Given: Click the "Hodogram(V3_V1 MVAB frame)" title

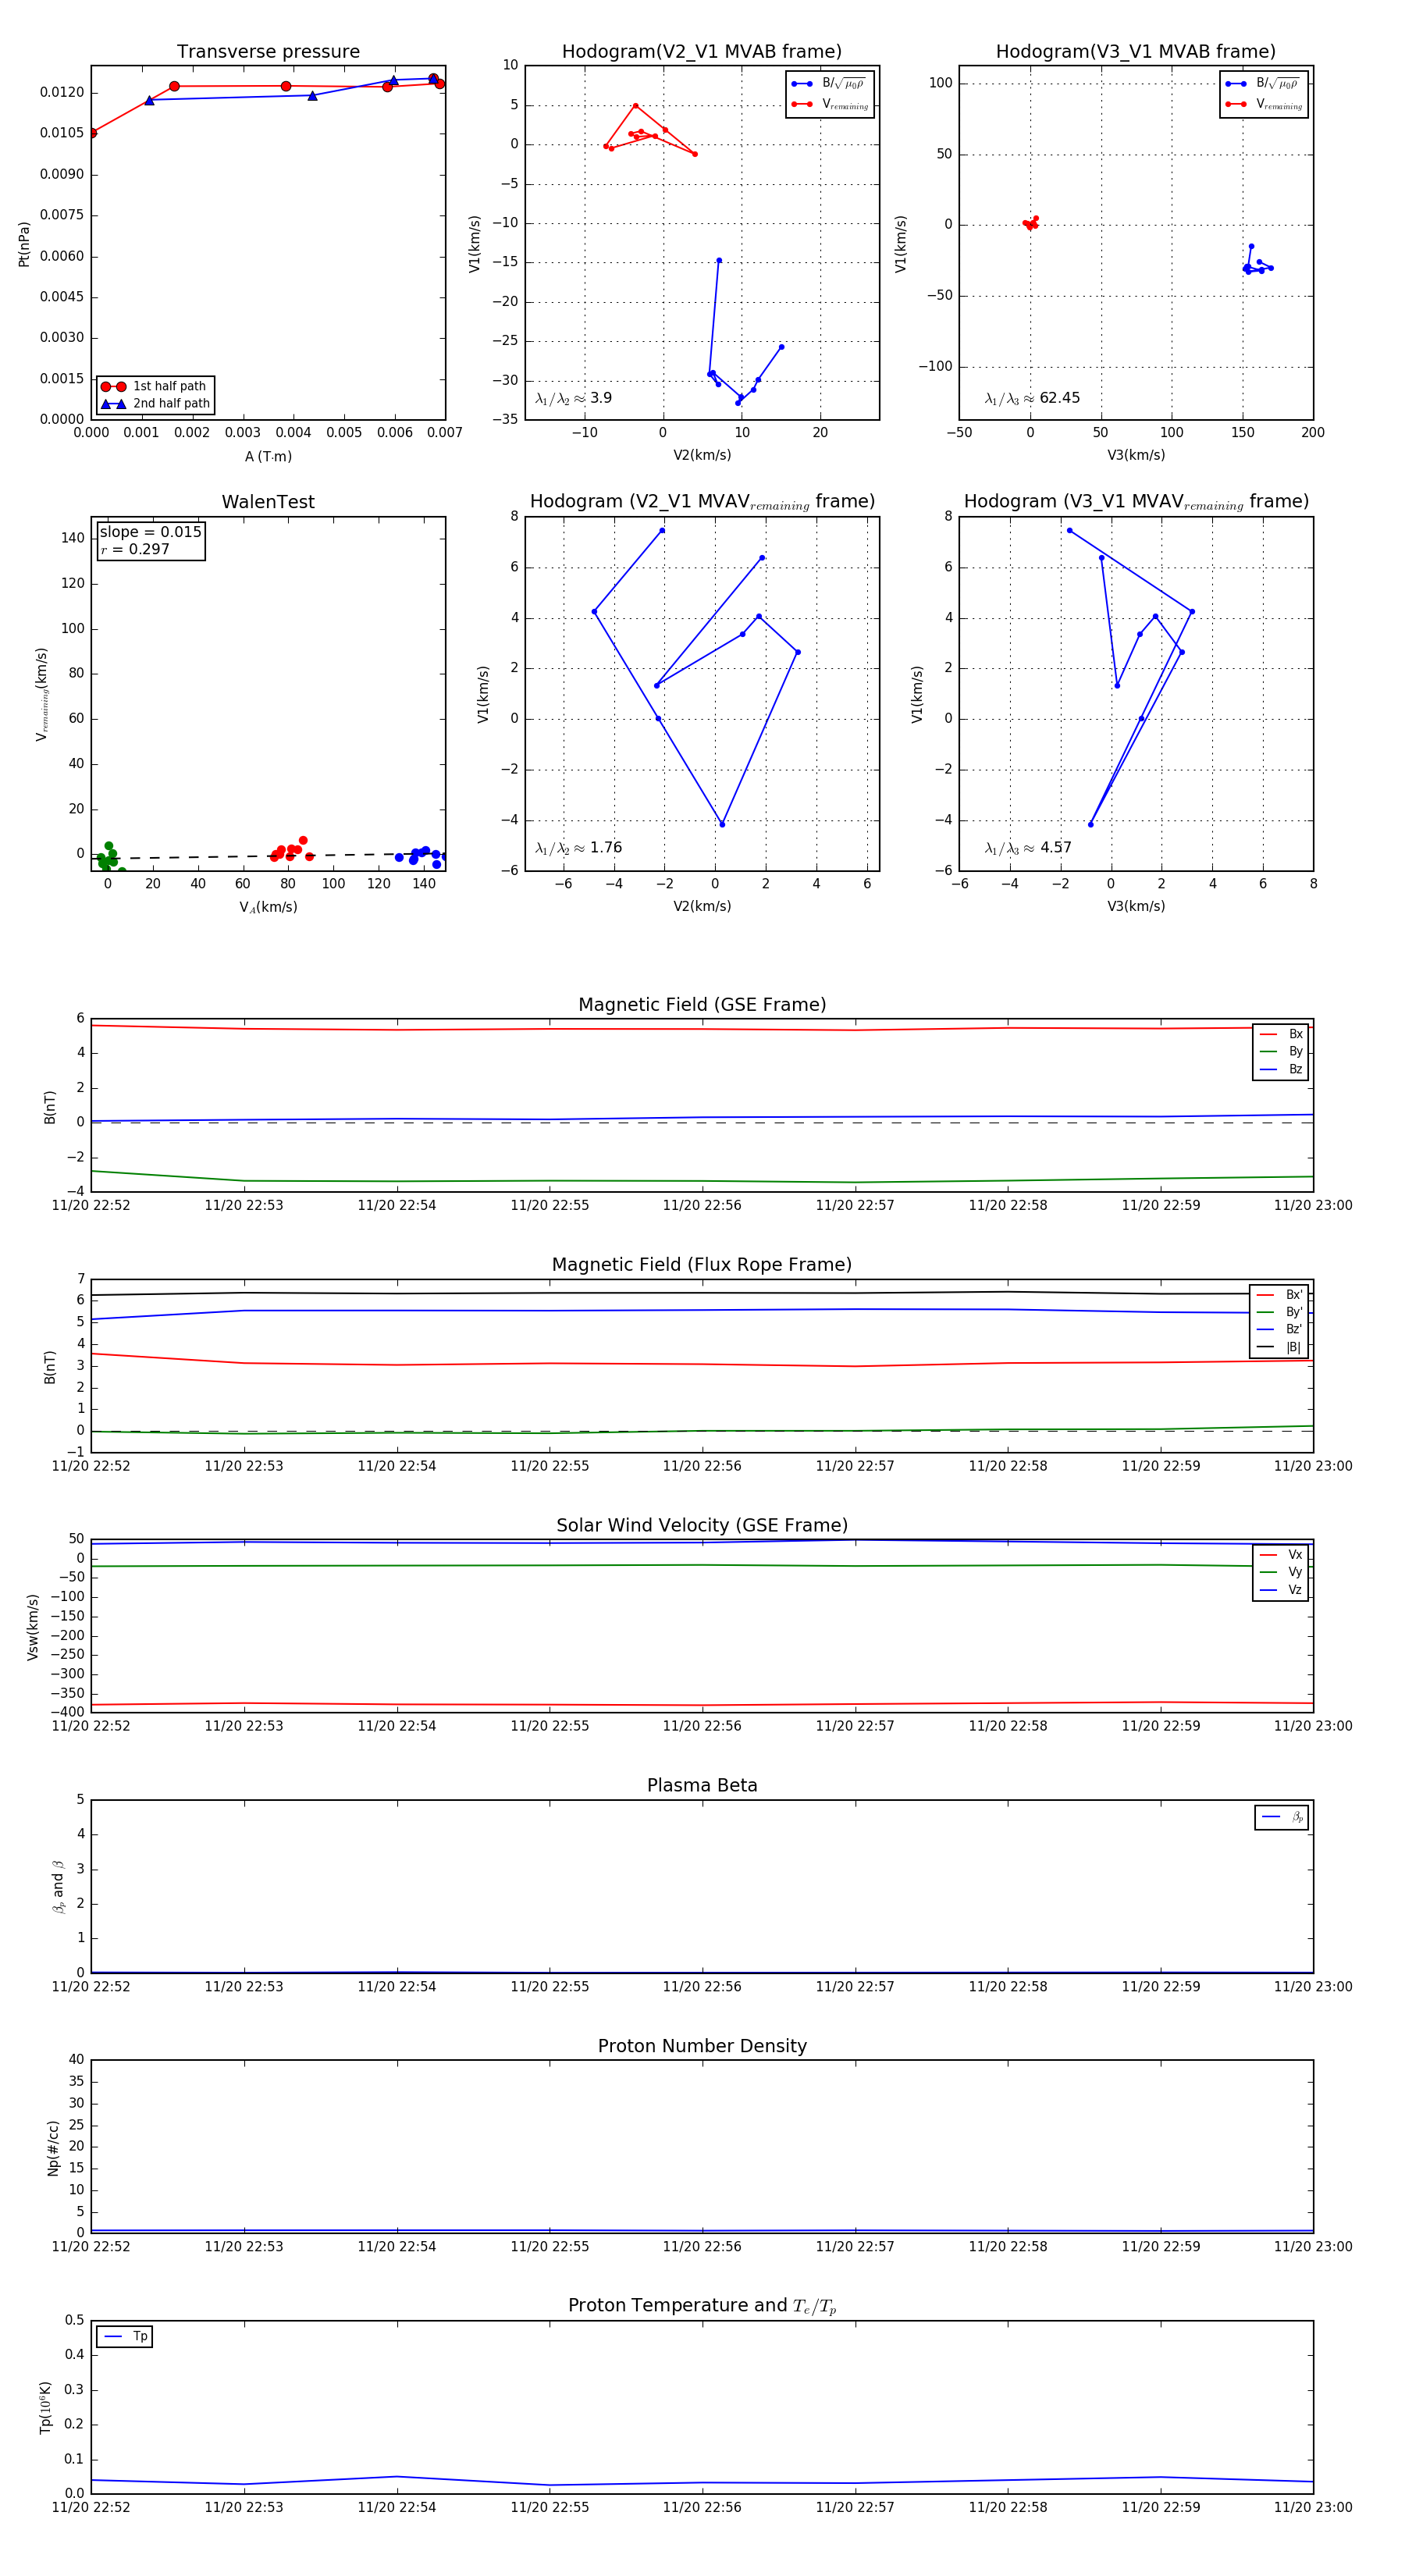Looking at the screenshot, I should pos(1136,52).
